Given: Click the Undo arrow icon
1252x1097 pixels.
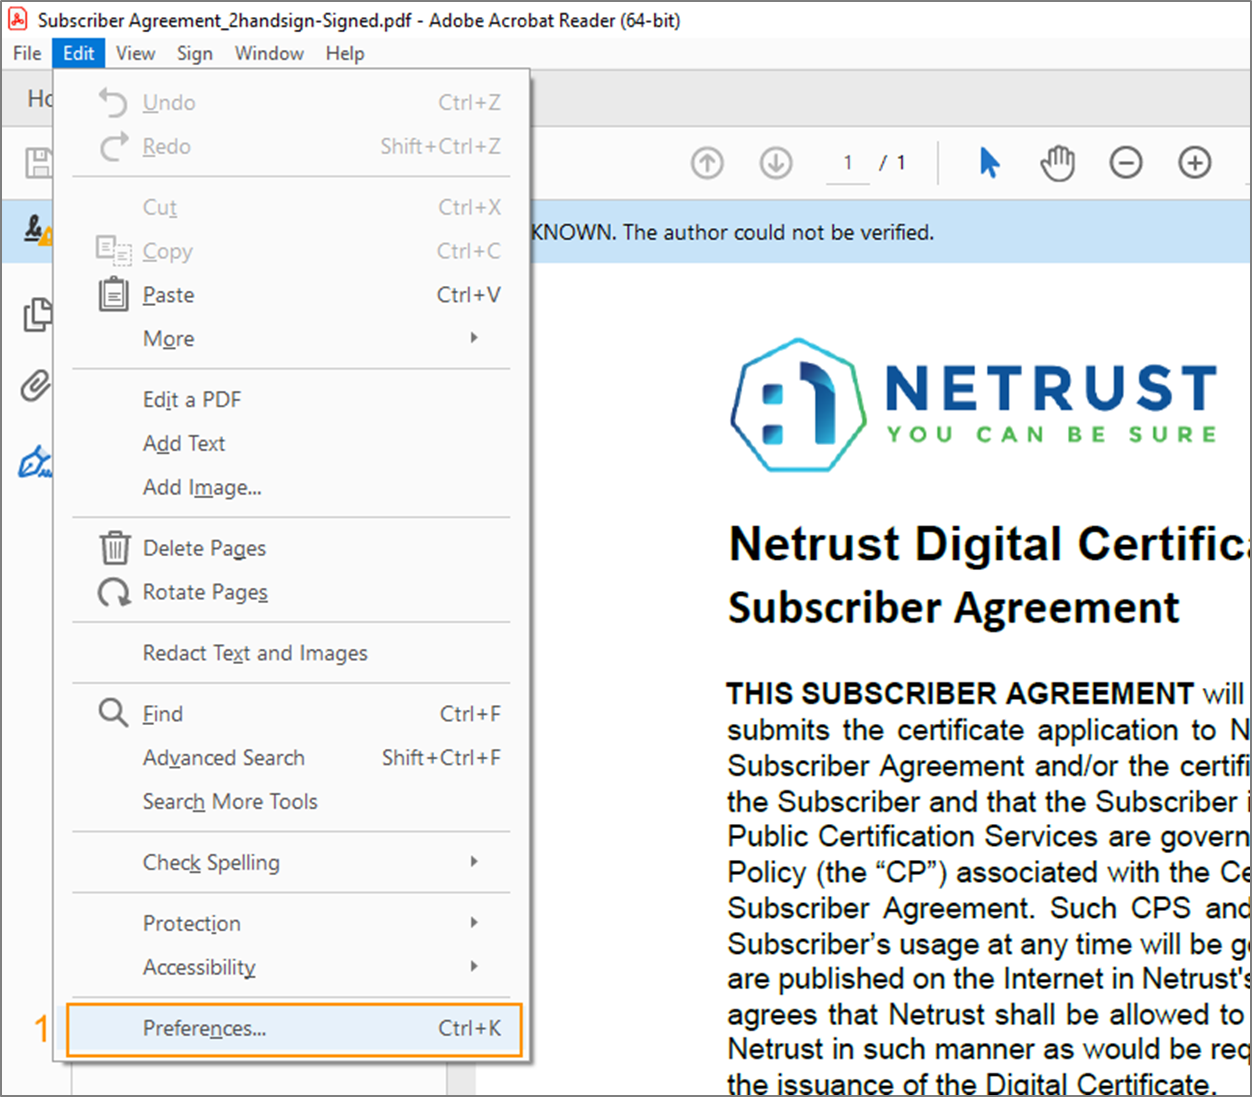Looking at the screenshot, I should pos(113,102).
